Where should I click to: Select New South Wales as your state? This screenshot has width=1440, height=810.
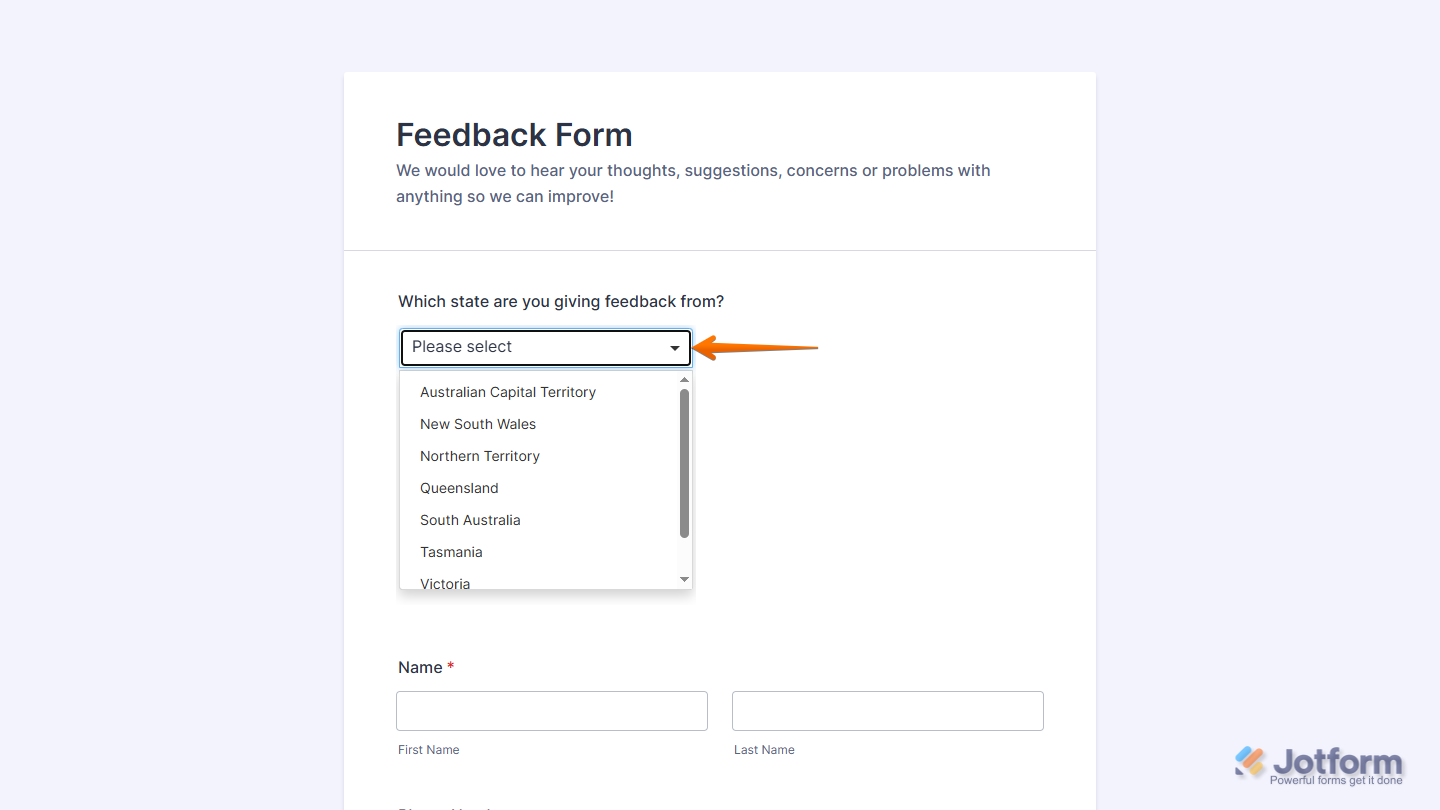pos(478,424)
